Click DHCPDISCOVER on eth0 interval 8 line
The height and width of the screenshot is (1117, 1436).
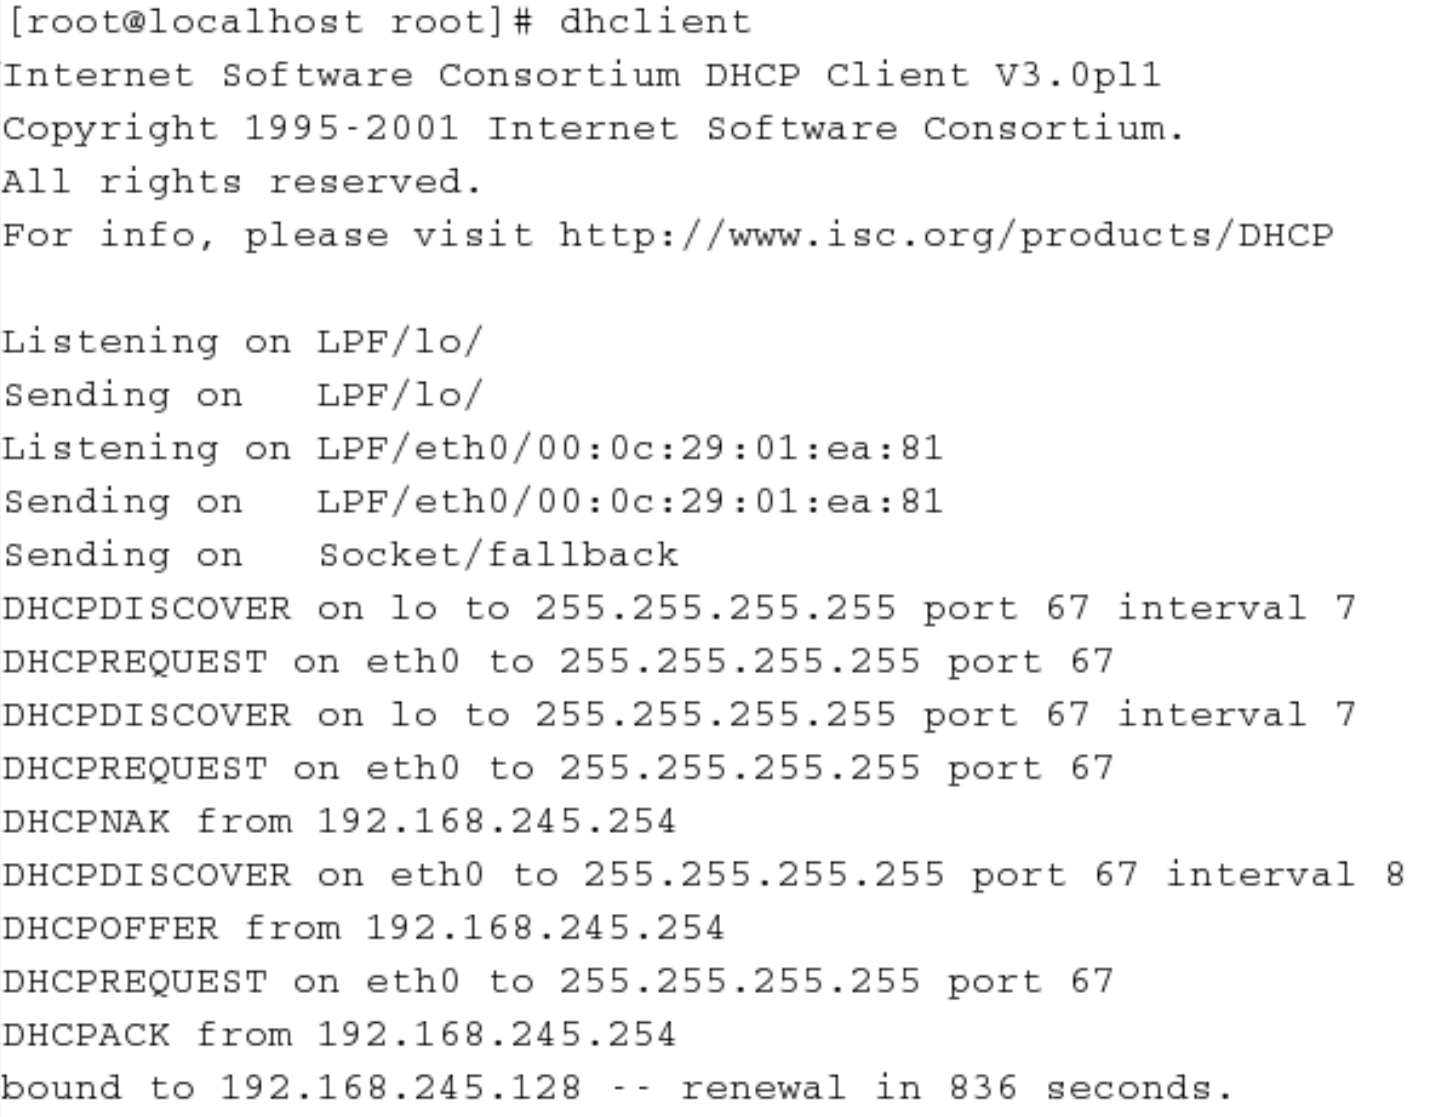click(703, 875)
